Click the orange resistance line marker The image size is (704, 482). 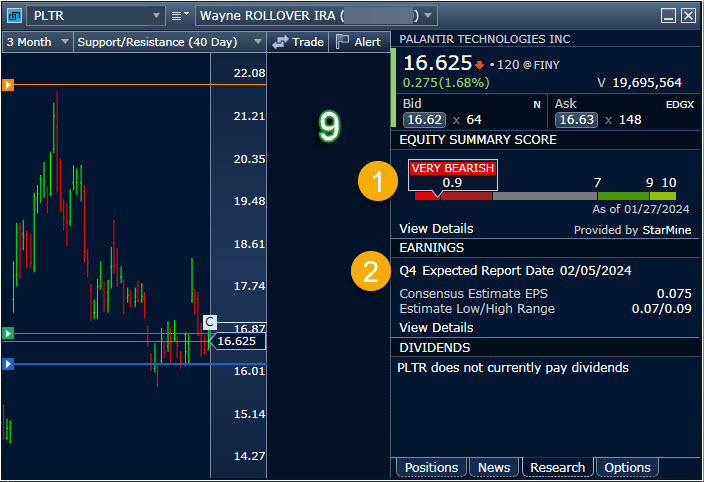coord(8,85)
